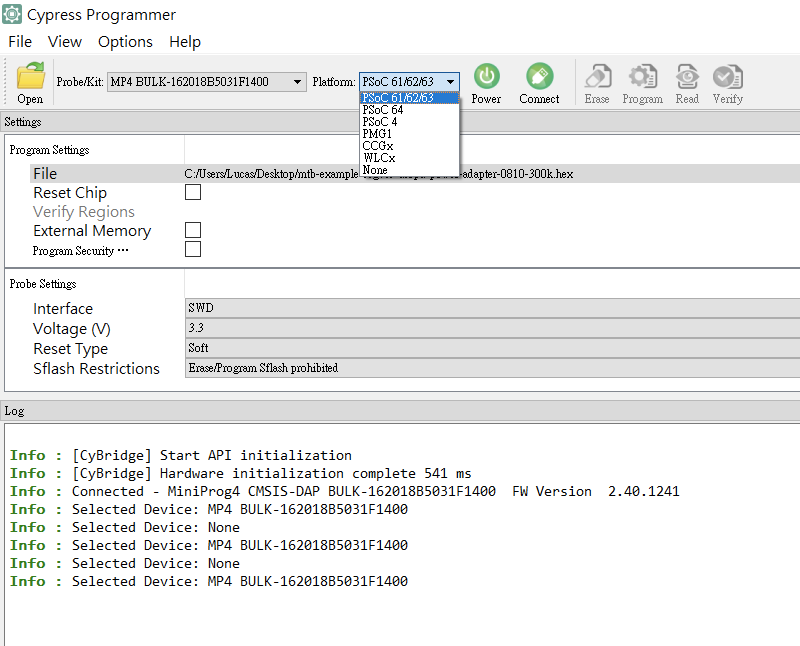Viewport: 800px width, 646px height.
Task: Click the Erase tool icon
Action: 597,77
